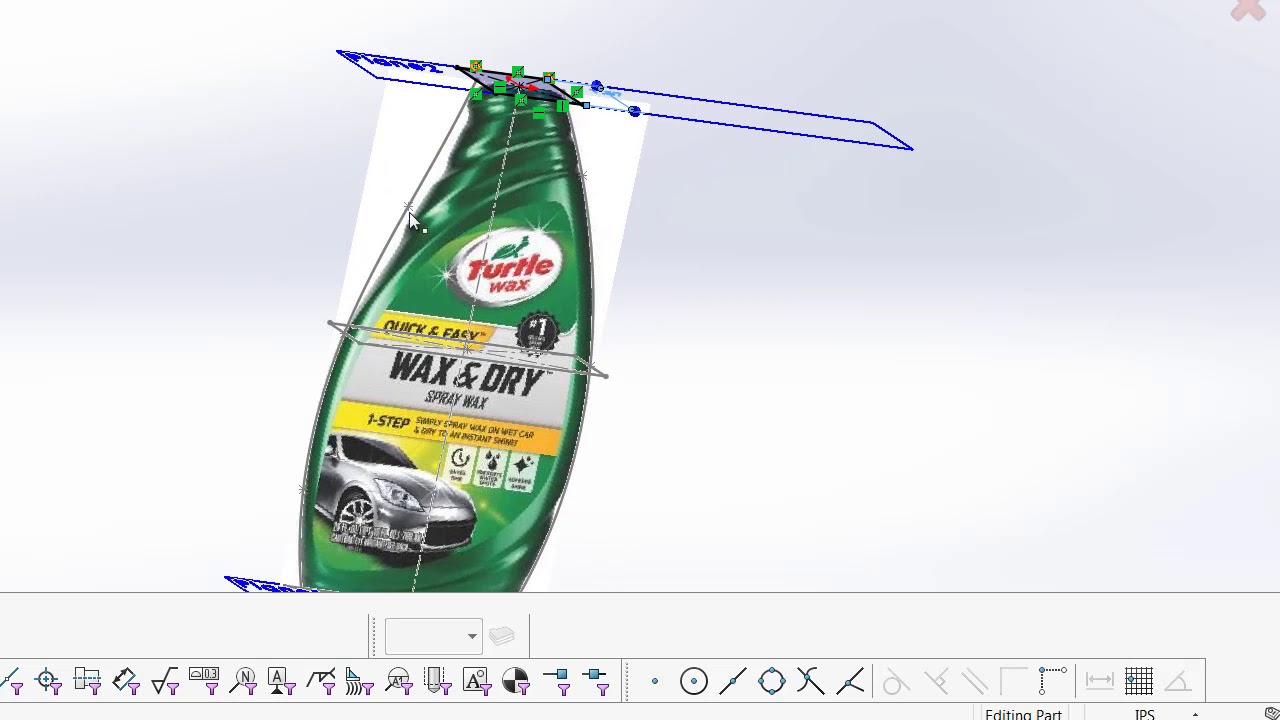This screenshot has height=720, width=1280.
Task: Toggle the Filter Datum Targets selection filter
Action: tap(398, 682)
